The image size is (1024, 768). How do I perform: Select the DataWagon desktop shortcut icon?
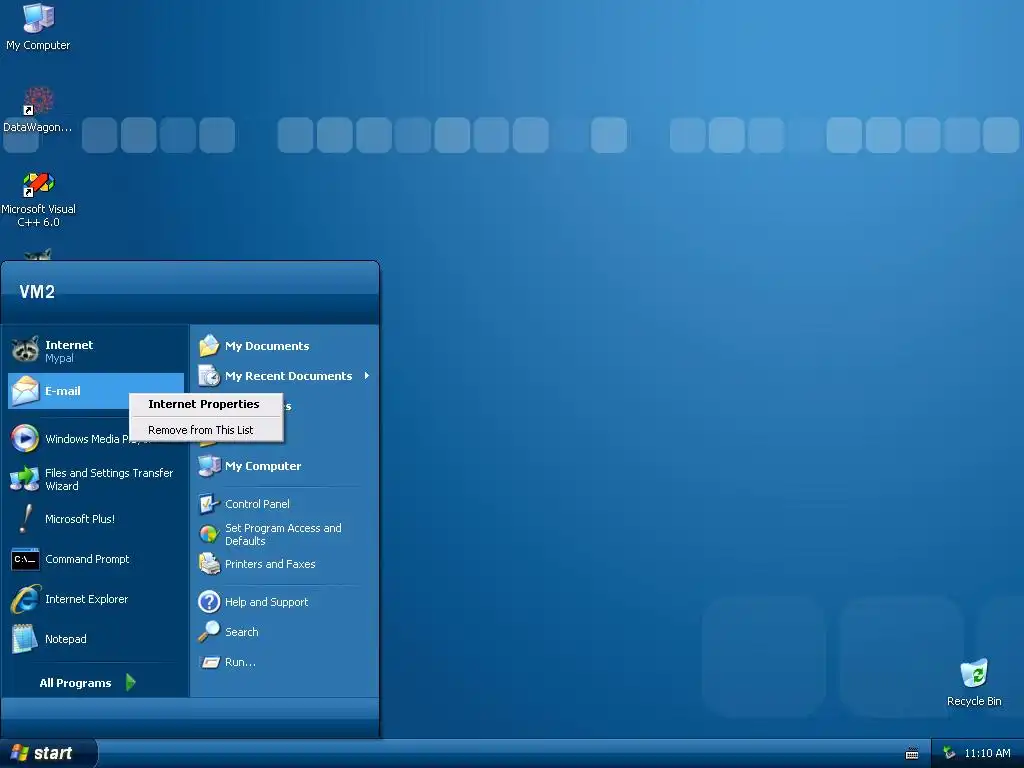38,101
